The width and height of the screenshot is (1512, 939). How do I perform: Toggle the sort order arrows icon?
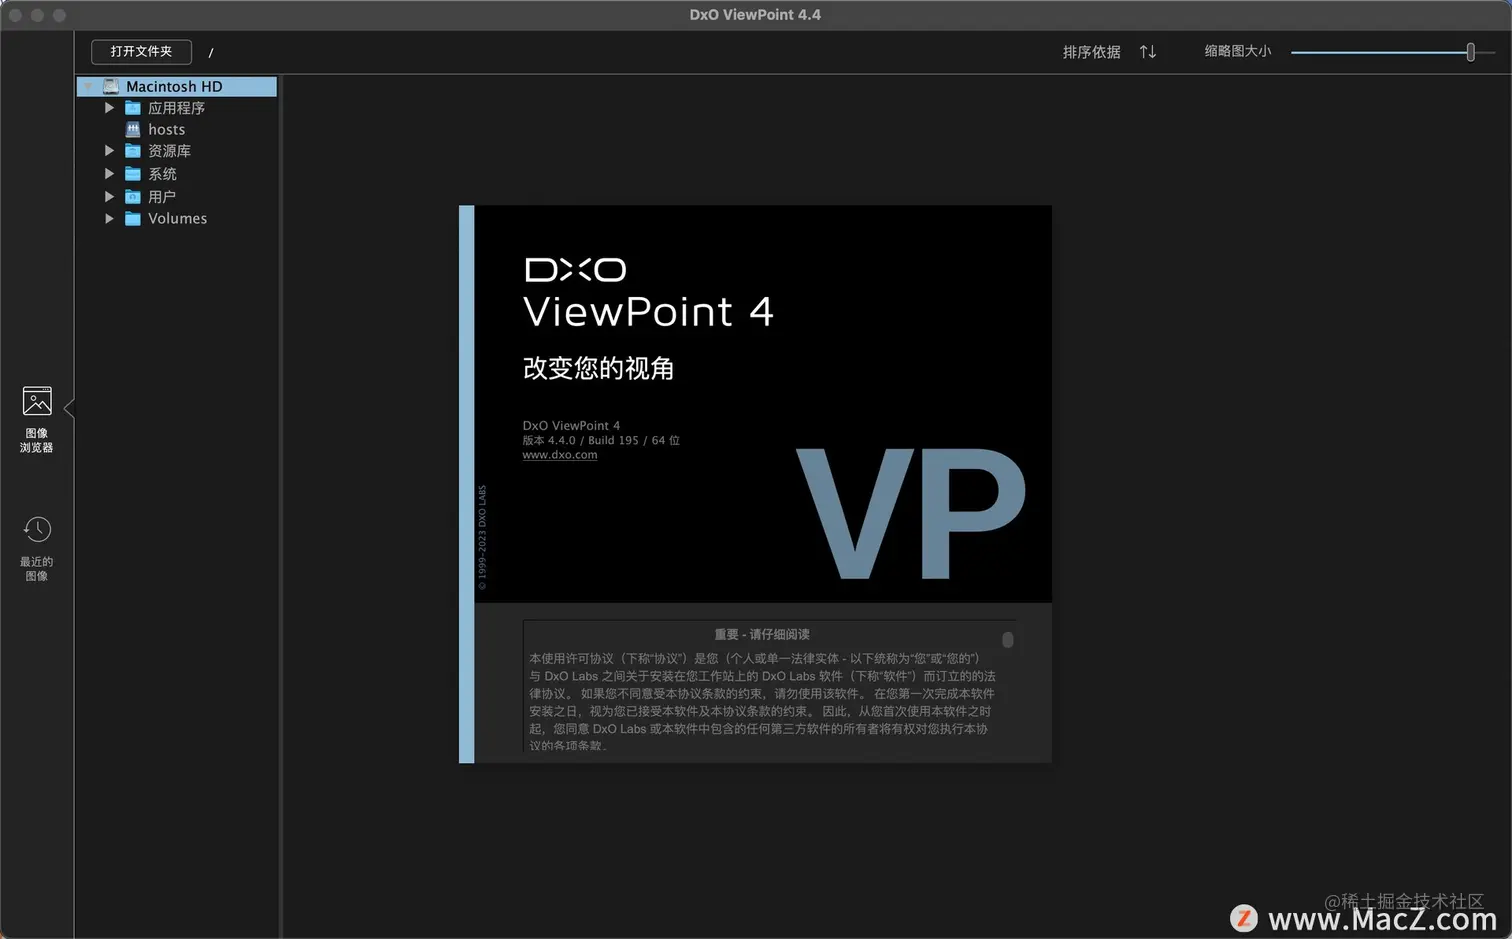click(x=1148, y=51)
